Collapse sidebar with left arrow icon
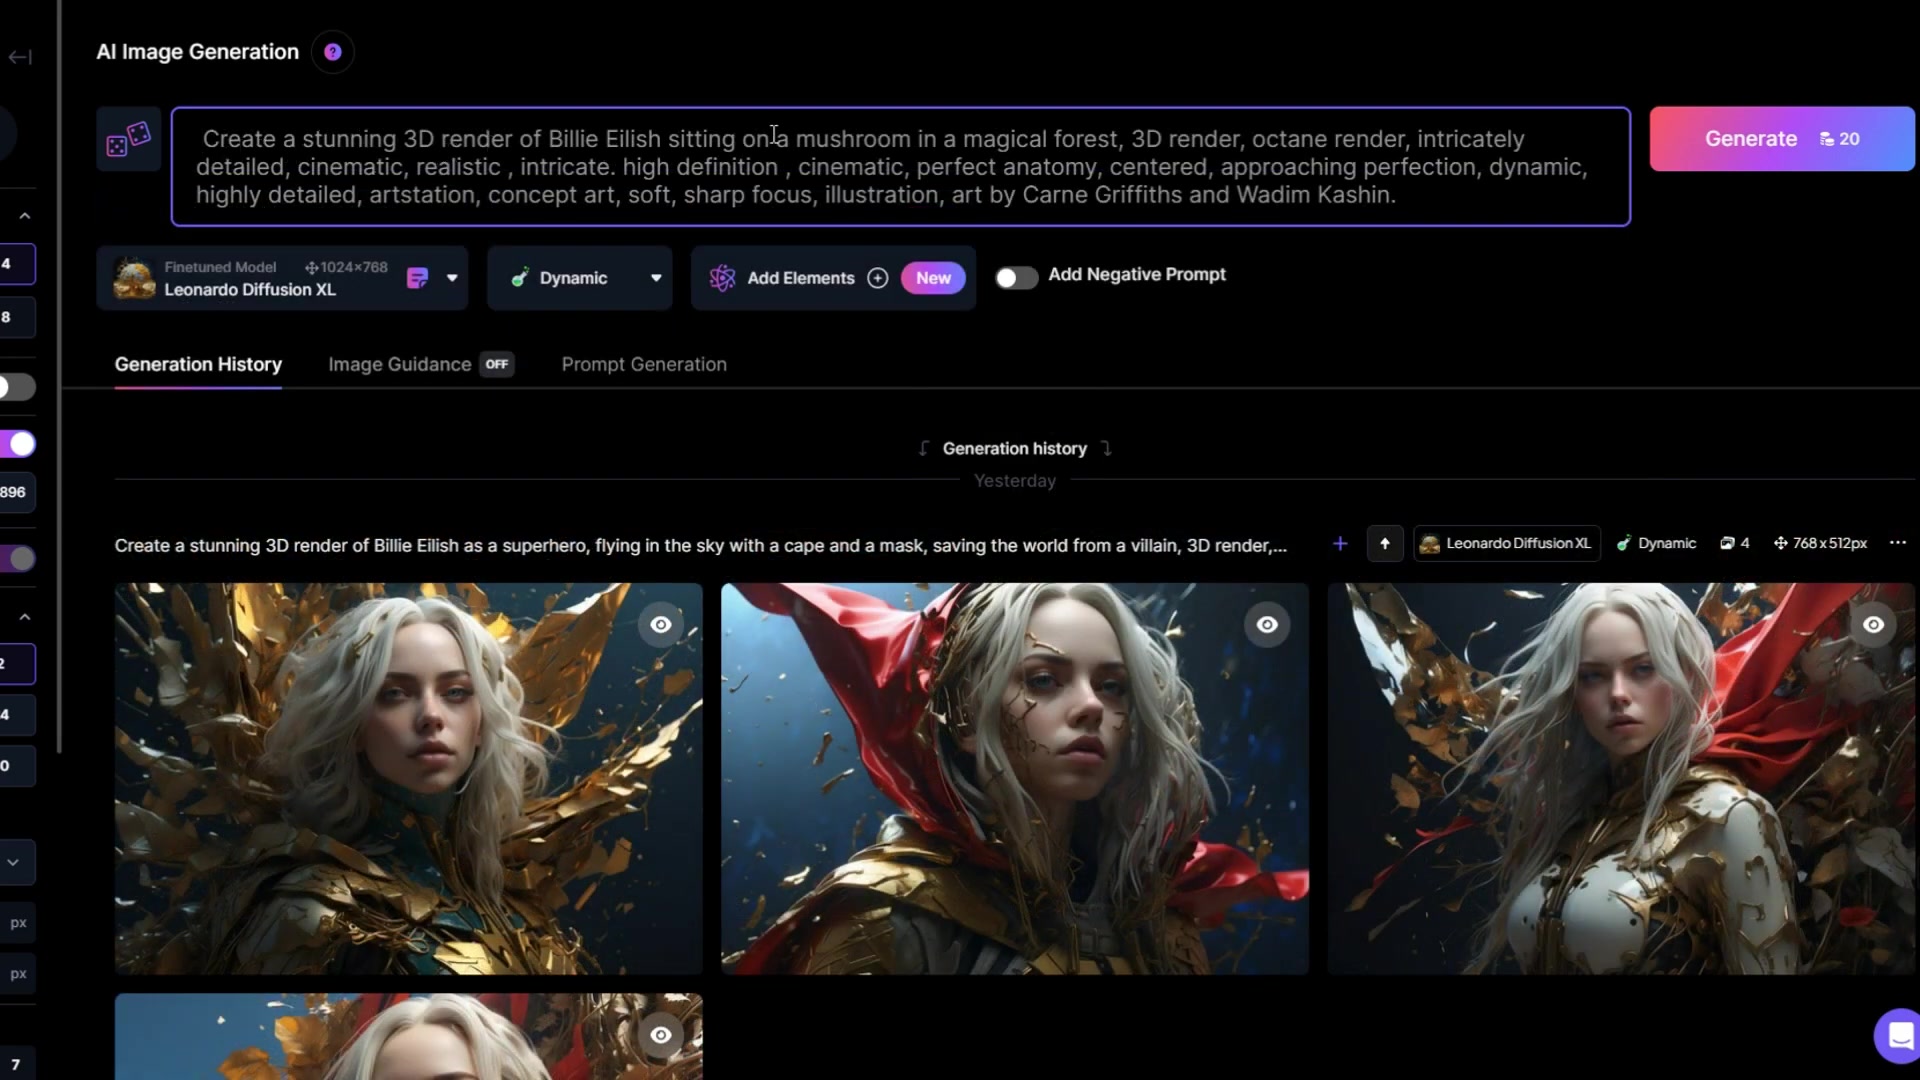Viewport: 1920px width, 1080px height. [x=20, y=57]
